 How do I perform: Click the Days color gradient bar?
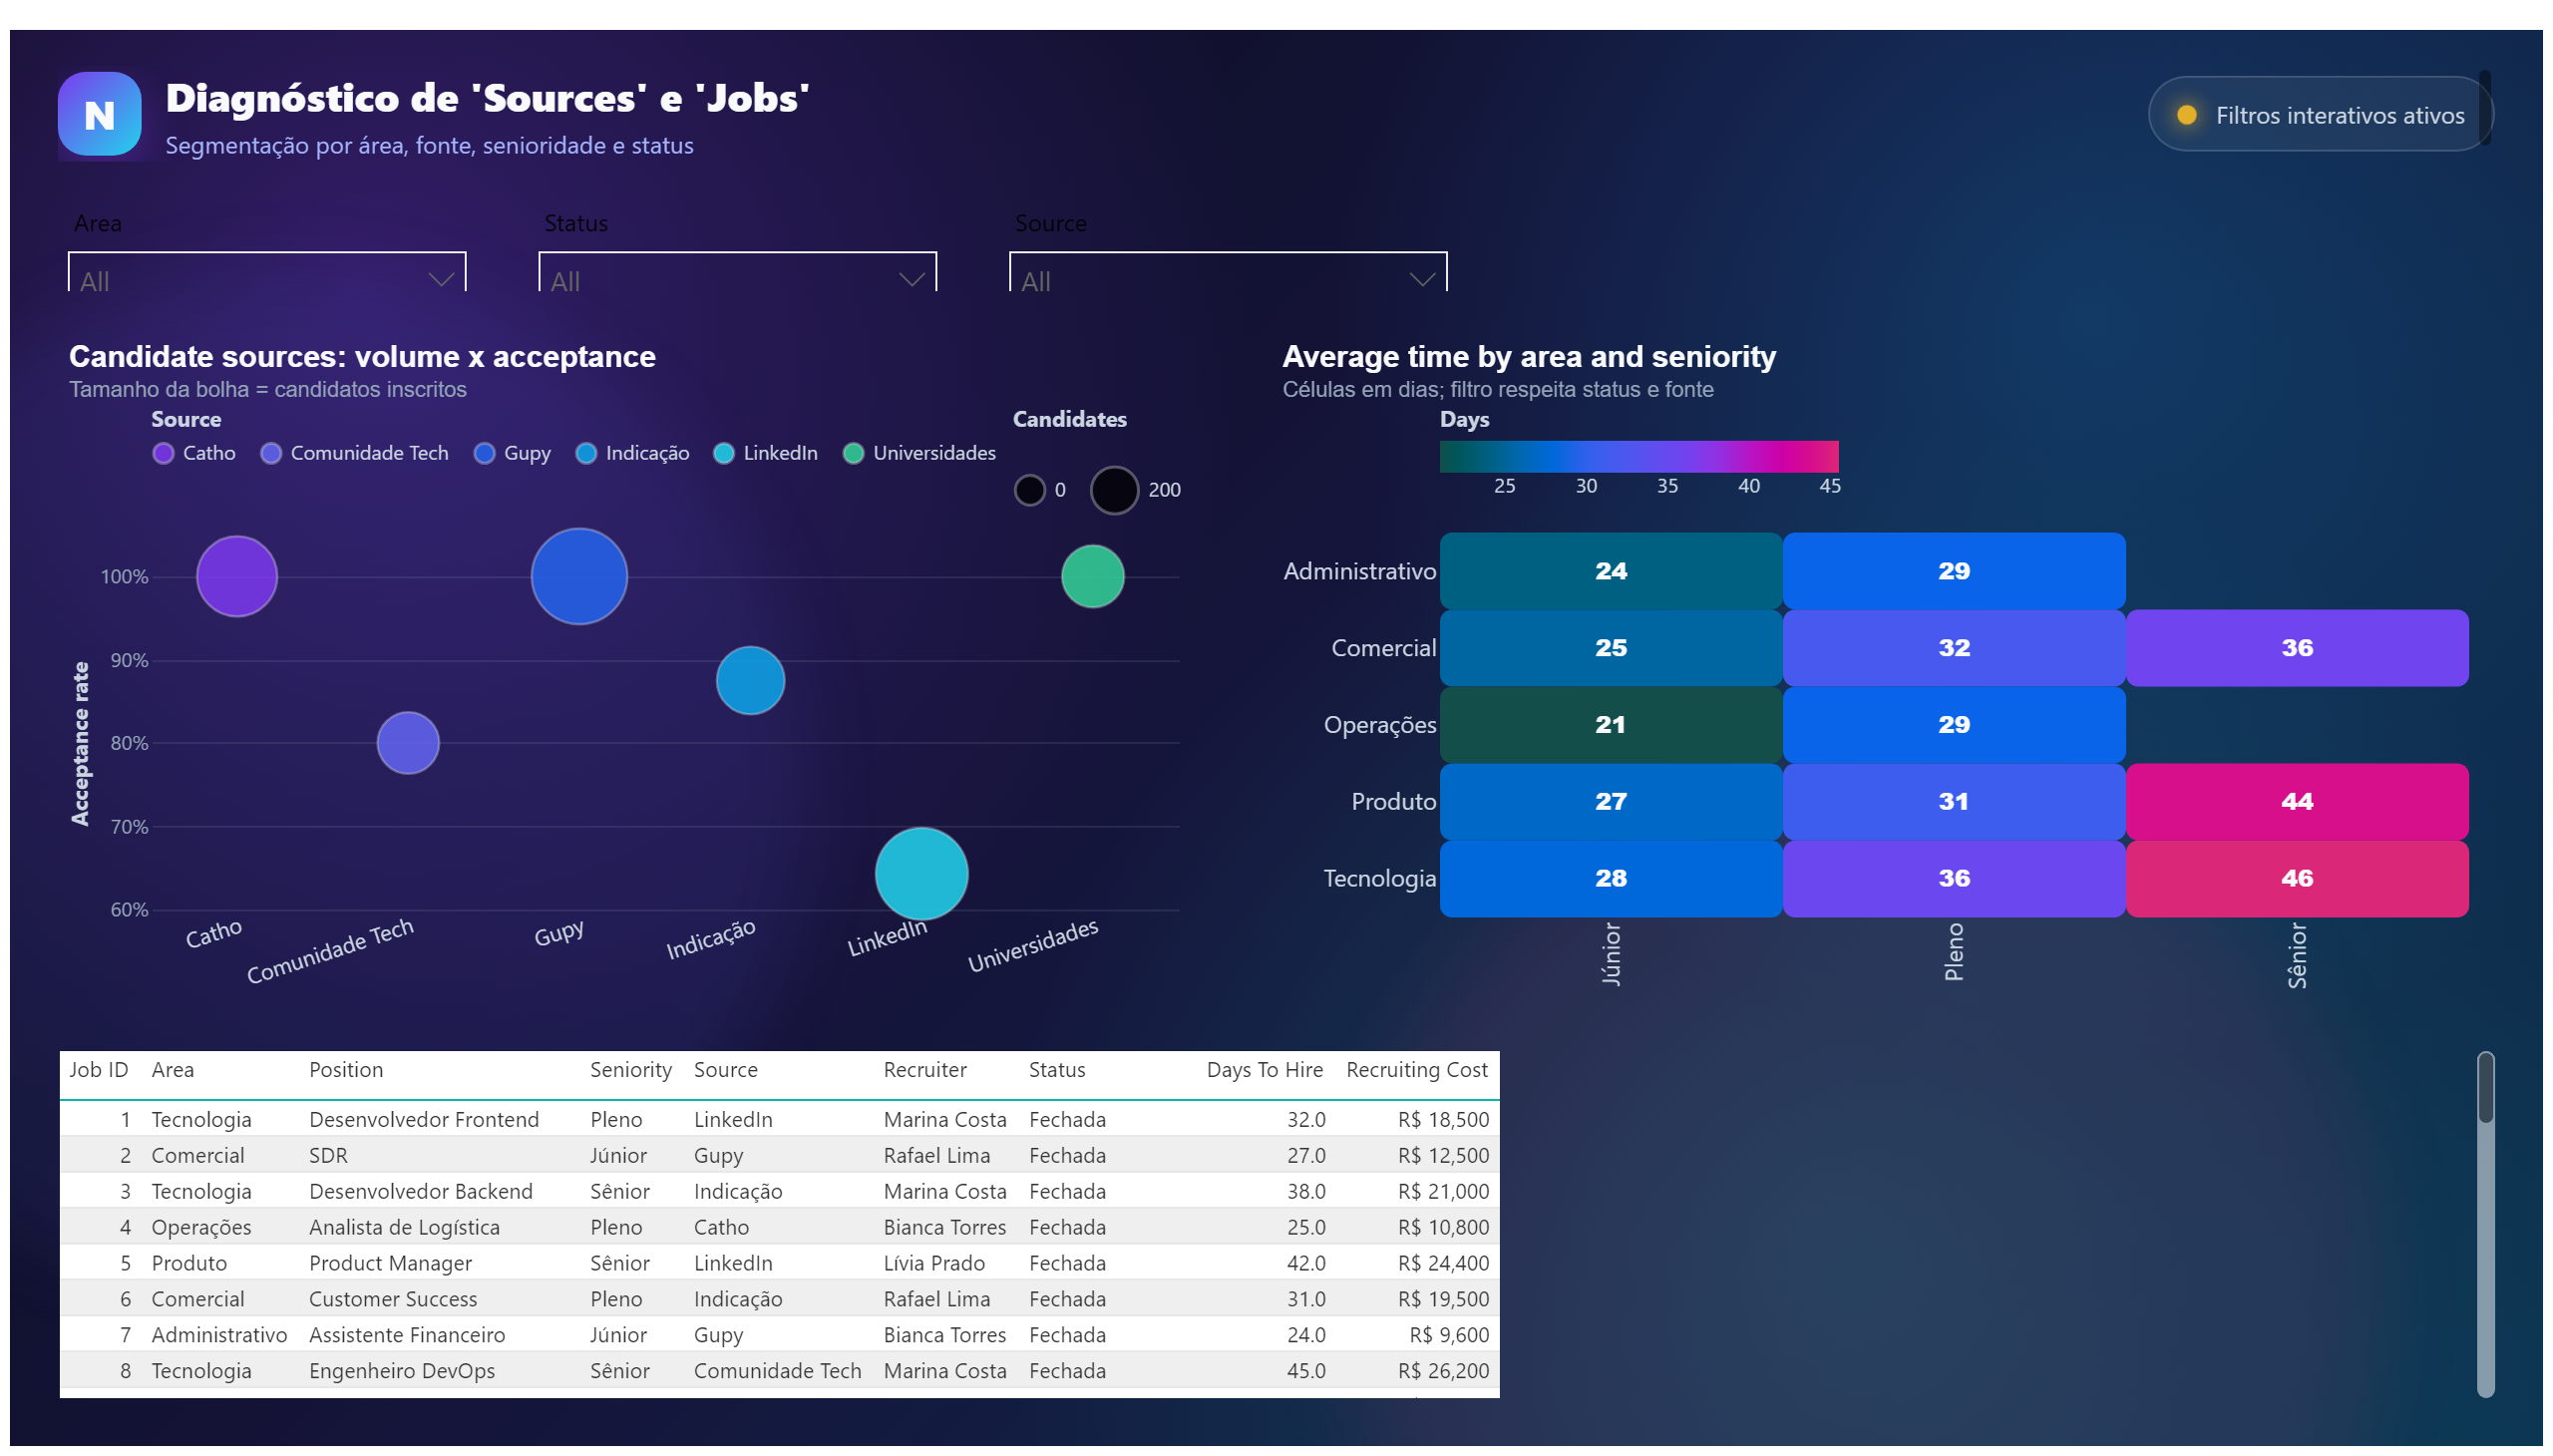1640,457
